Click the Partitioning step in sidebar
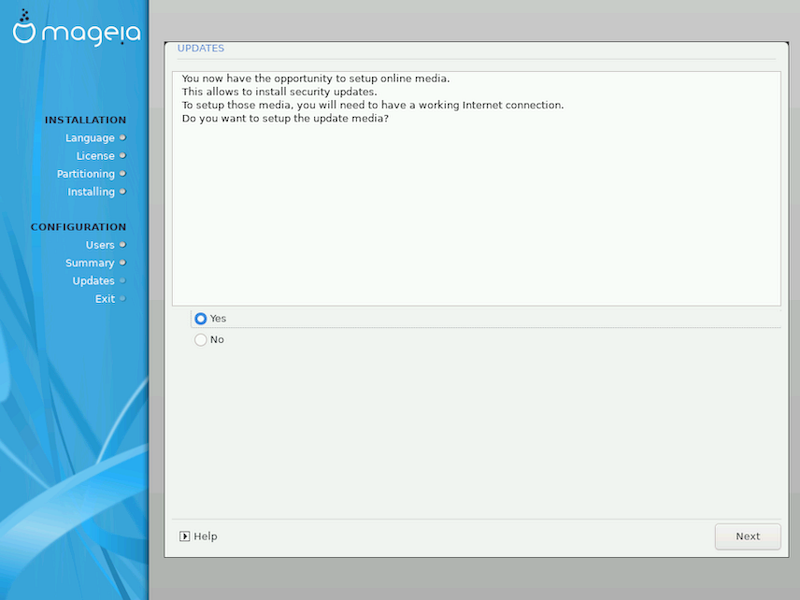800x600 pixels. point(86,173)
